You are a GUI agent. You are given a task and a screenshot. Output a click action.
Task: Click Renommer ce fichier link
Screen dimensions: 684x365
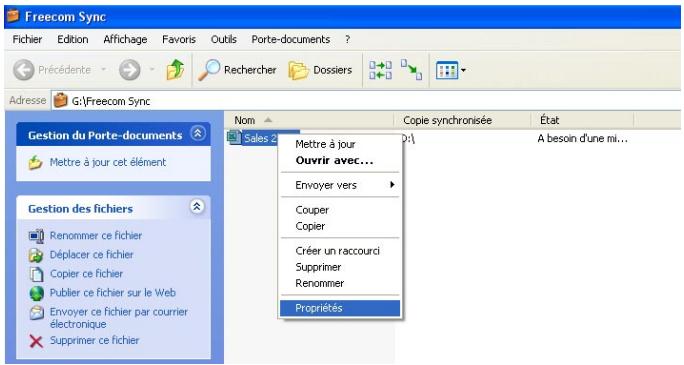96,235
